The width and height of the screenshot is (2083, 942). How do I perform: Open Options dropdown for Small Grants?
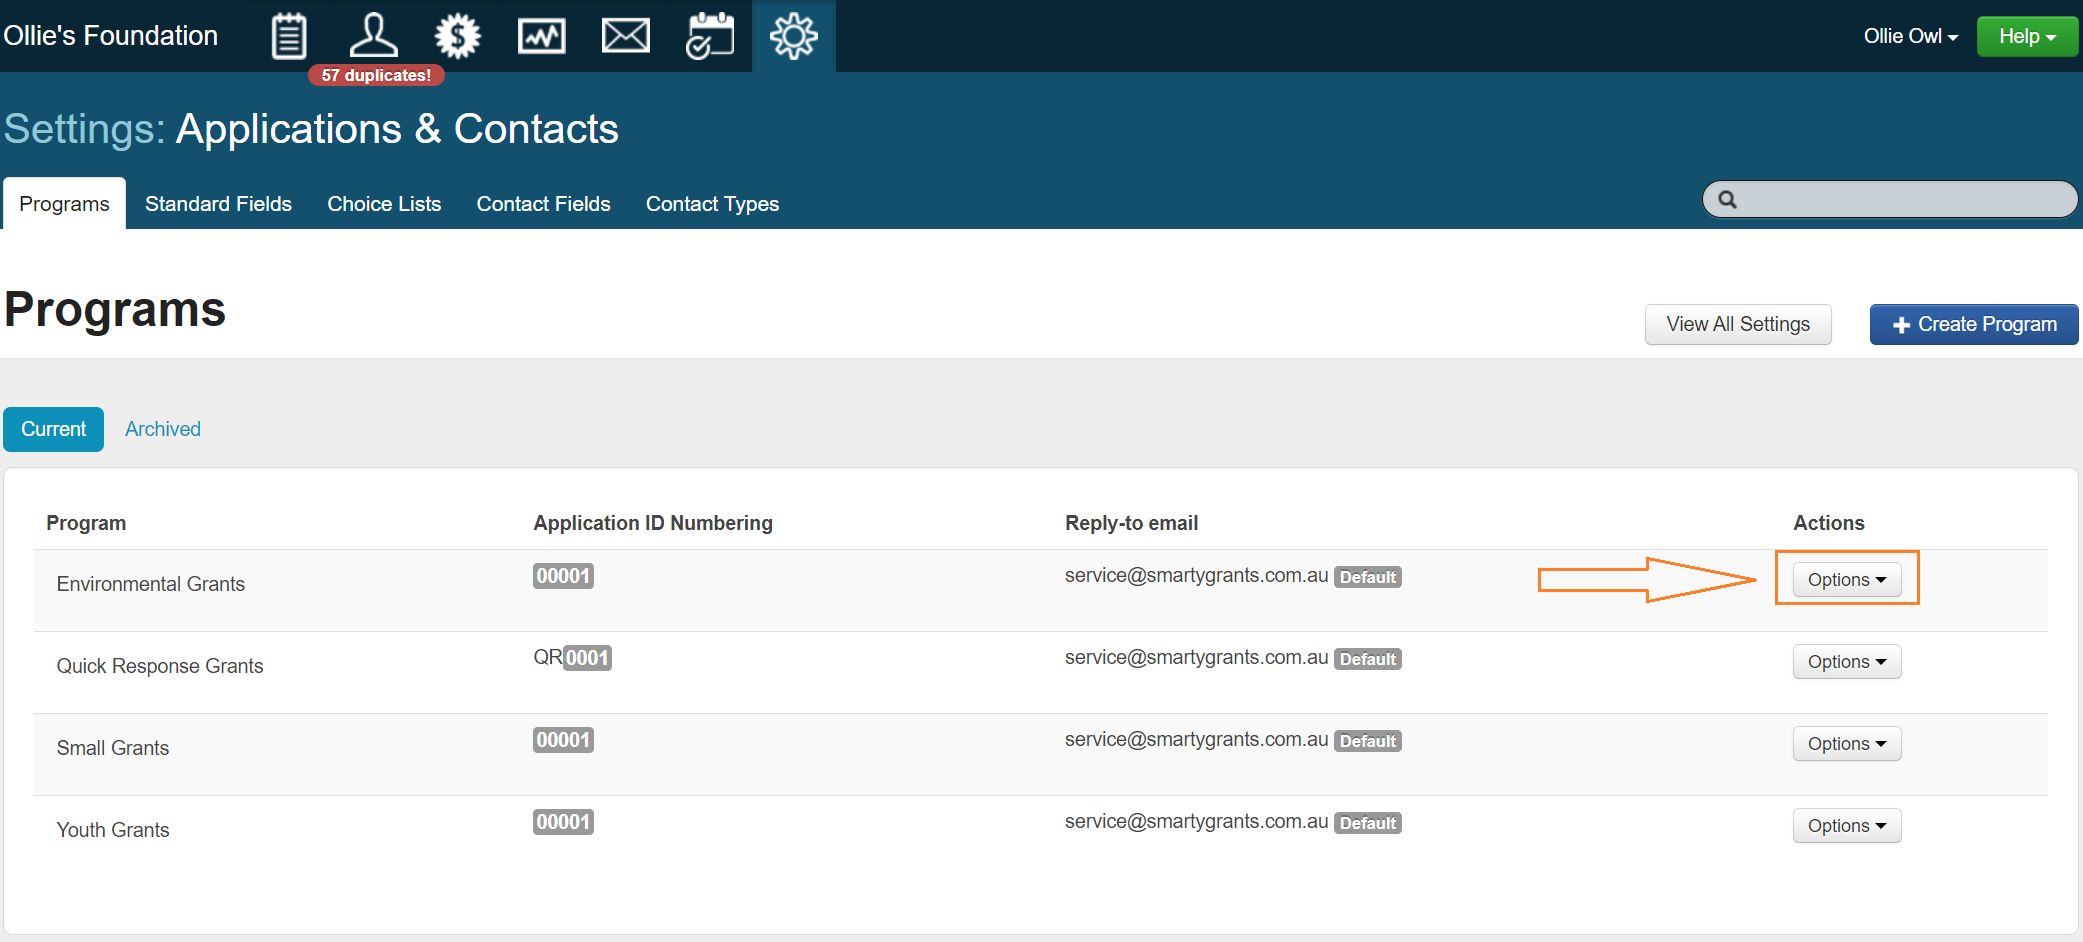point(1846,744)
